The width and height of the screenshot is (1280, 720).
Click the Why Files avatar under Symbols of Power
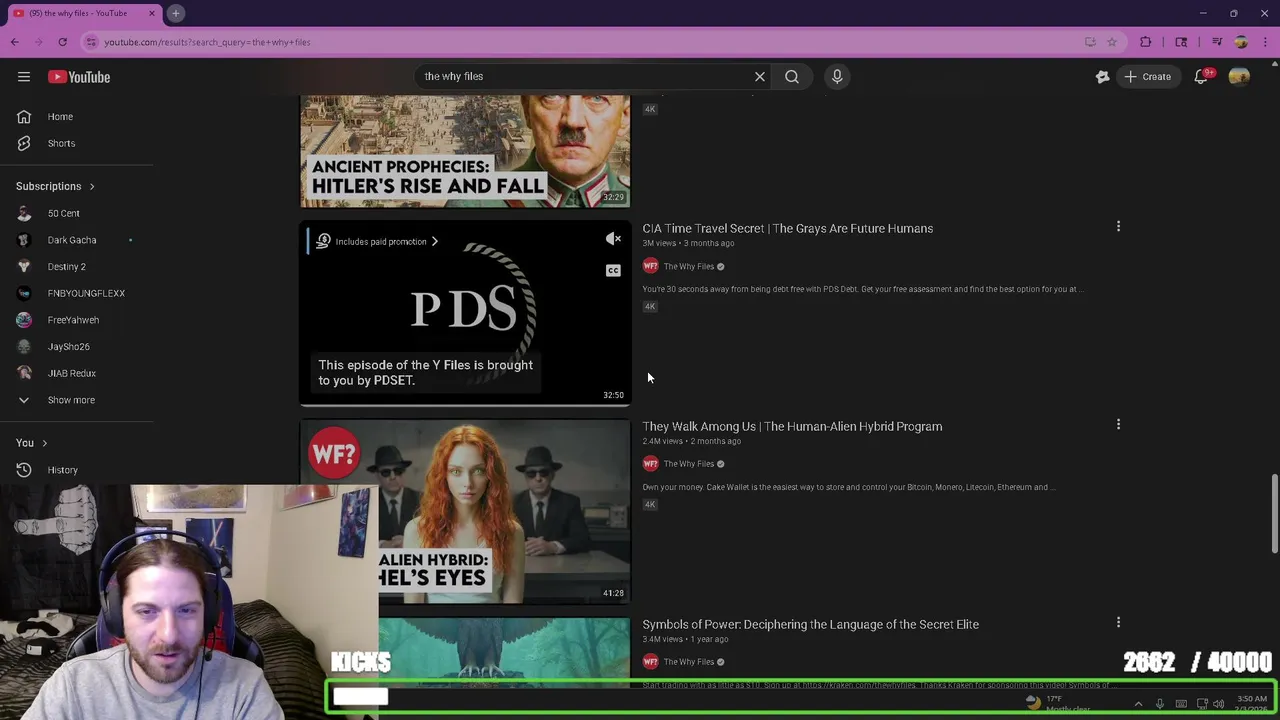[x=650, y=662]
